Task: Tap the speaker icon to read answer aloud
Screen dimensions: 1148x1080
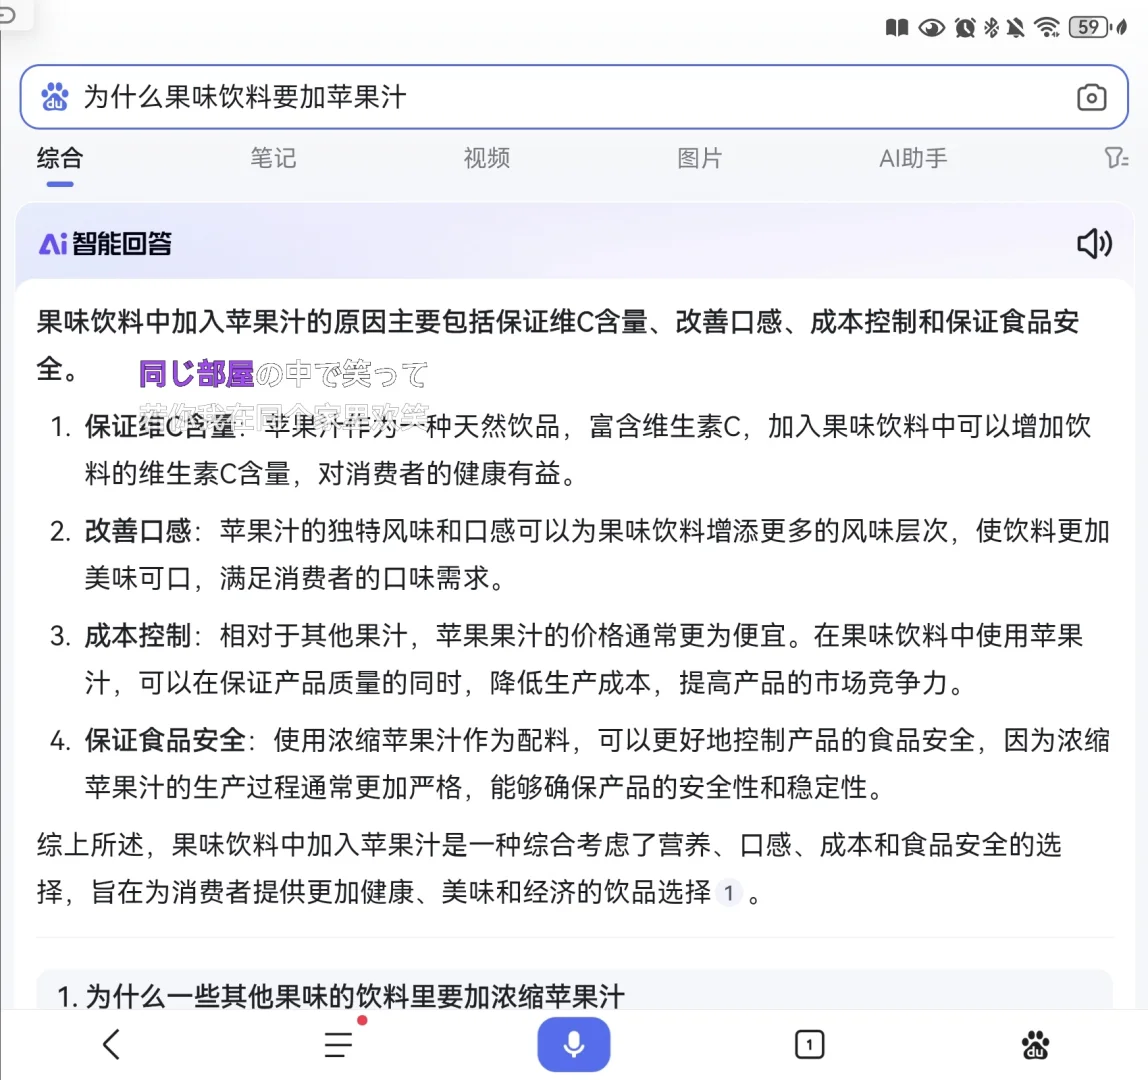Action: (1095, 243)
